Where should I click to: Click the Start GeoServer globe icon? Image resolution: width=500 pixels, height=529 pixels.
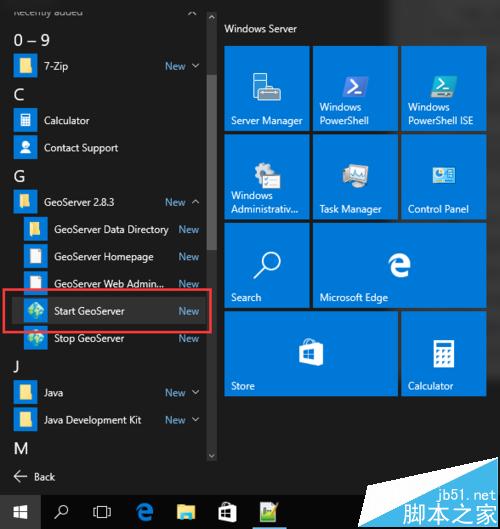[35, 311]
